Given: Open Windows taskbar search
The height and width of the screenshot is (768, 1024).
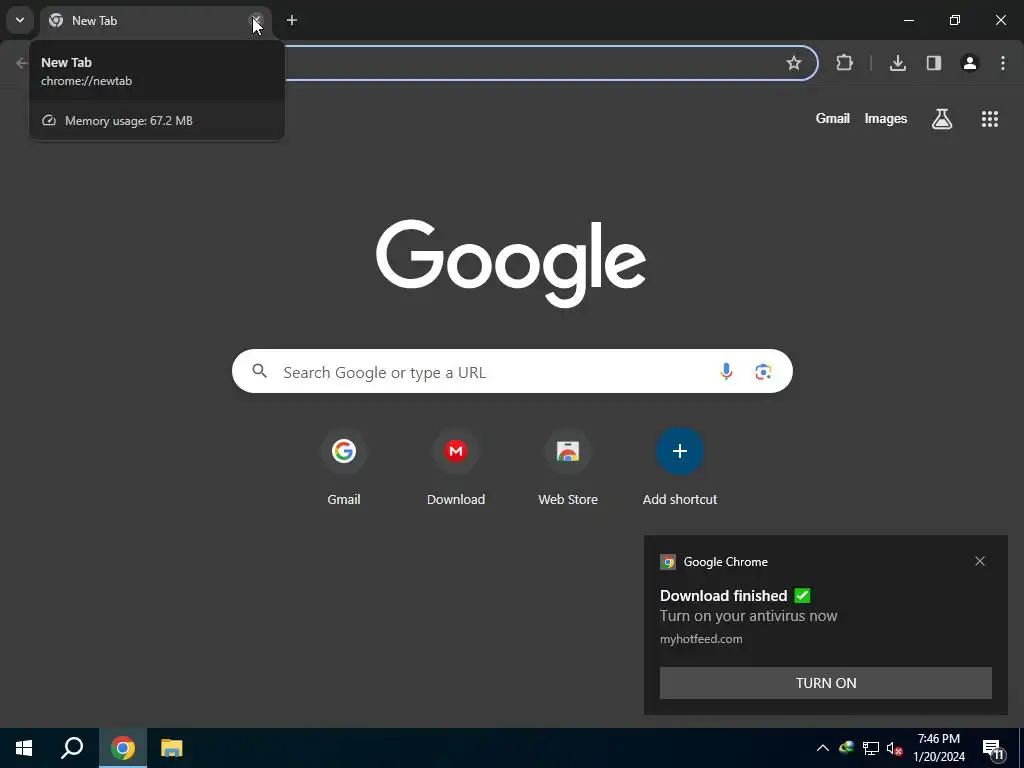Looking at the screenshot, I should click(x=72, y=748).
